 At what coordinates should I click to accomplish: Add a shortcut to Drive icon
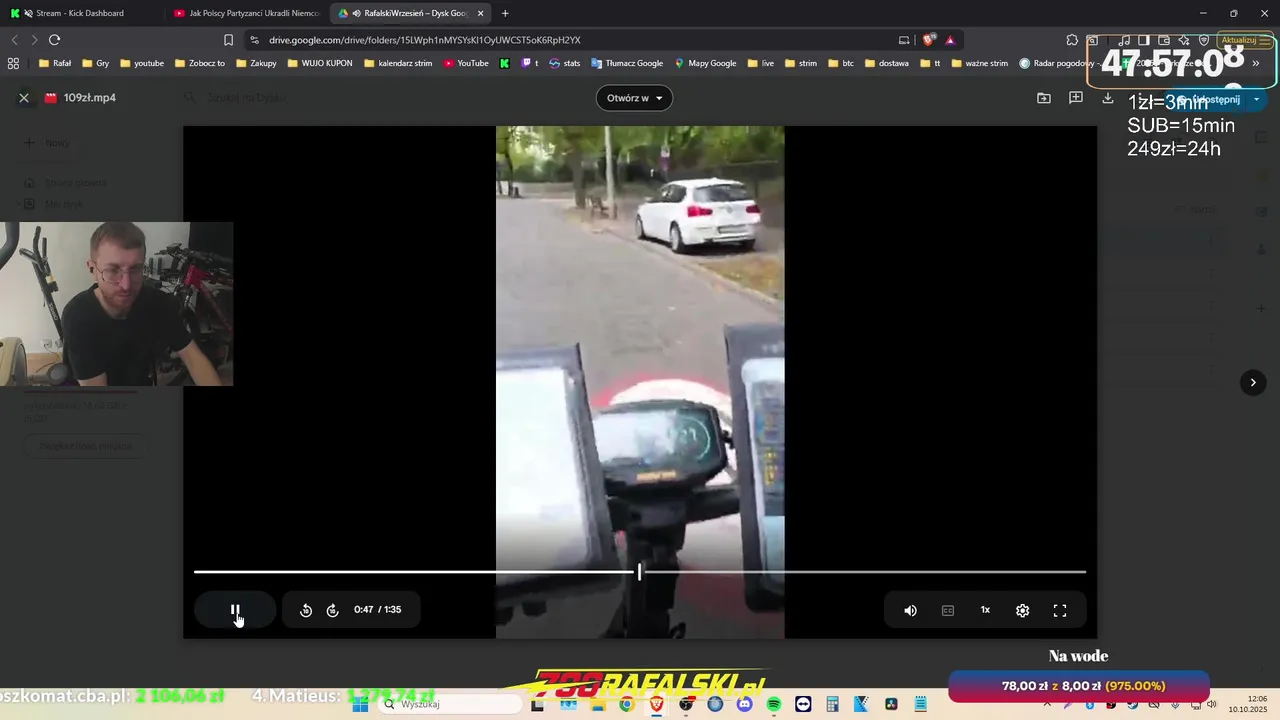1044,98
